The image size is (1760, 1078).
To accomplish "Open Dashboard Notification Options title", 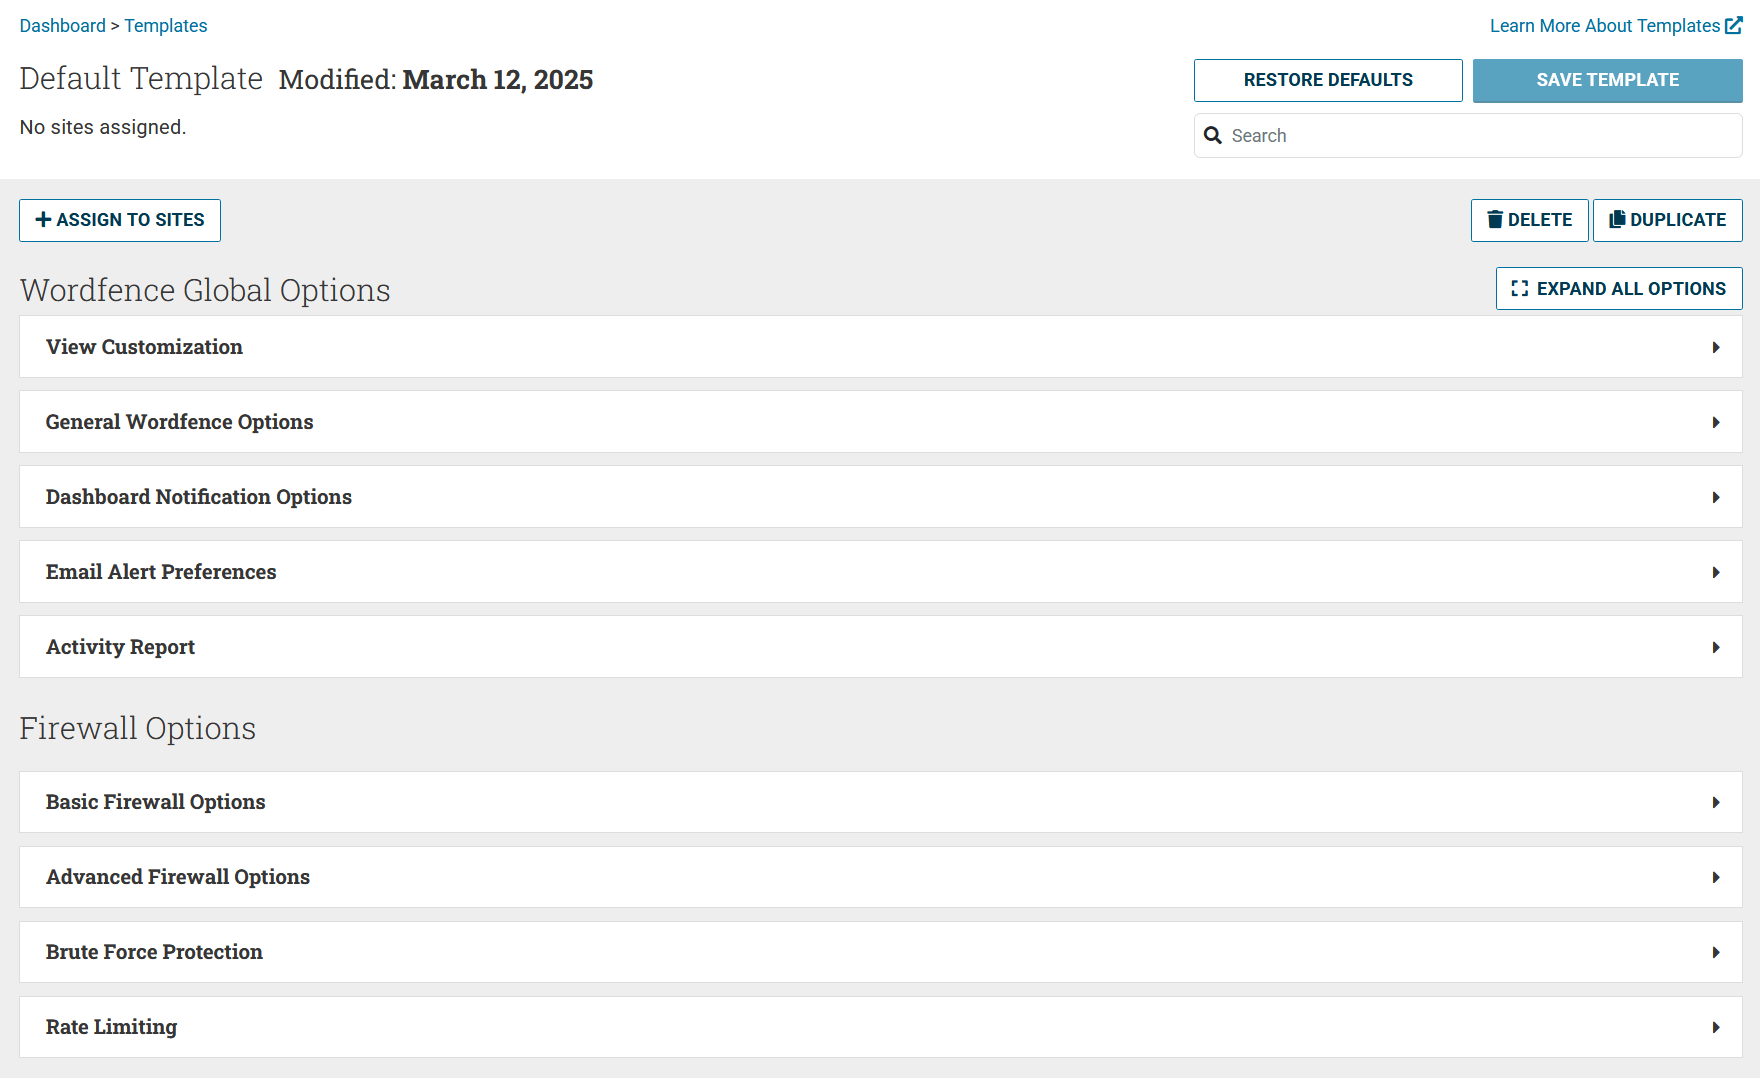I will [x=199, y=497].
